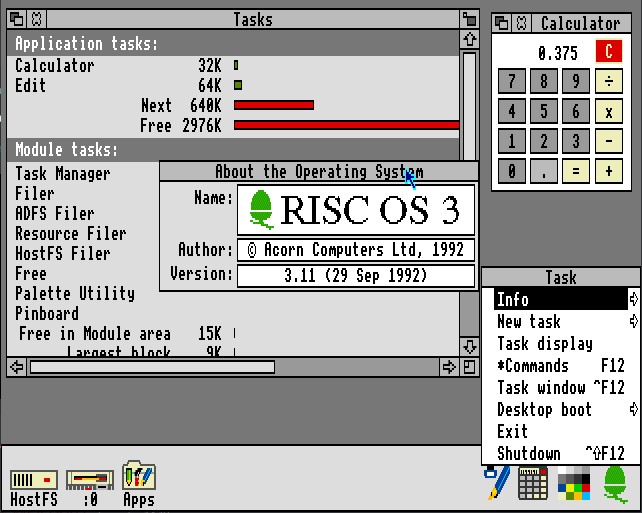Click calculator digit 6

576,111
